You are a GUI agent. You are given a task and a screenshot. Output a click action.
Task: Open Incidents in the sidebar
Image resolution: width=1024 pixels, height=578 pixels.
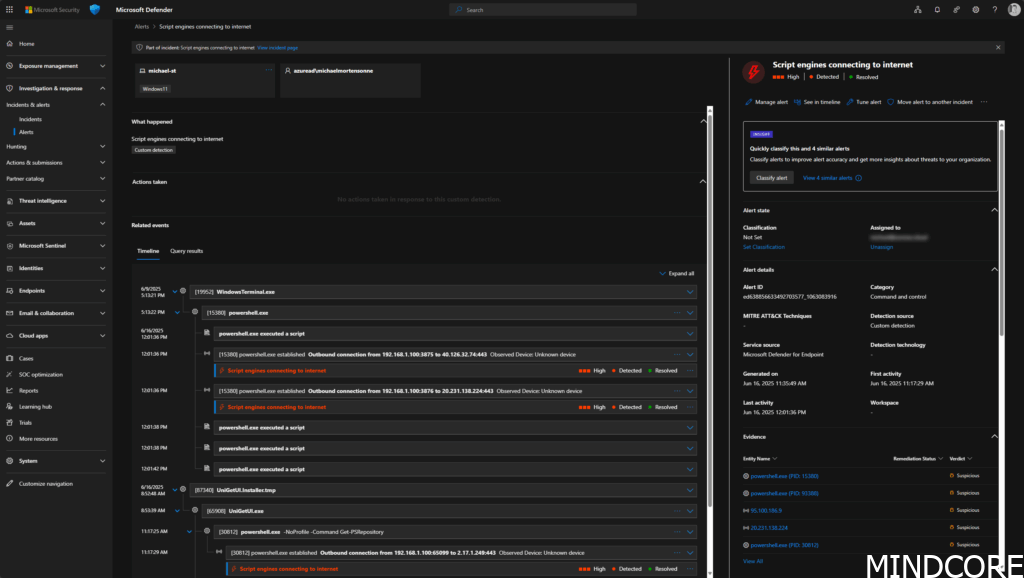point(31,120)
